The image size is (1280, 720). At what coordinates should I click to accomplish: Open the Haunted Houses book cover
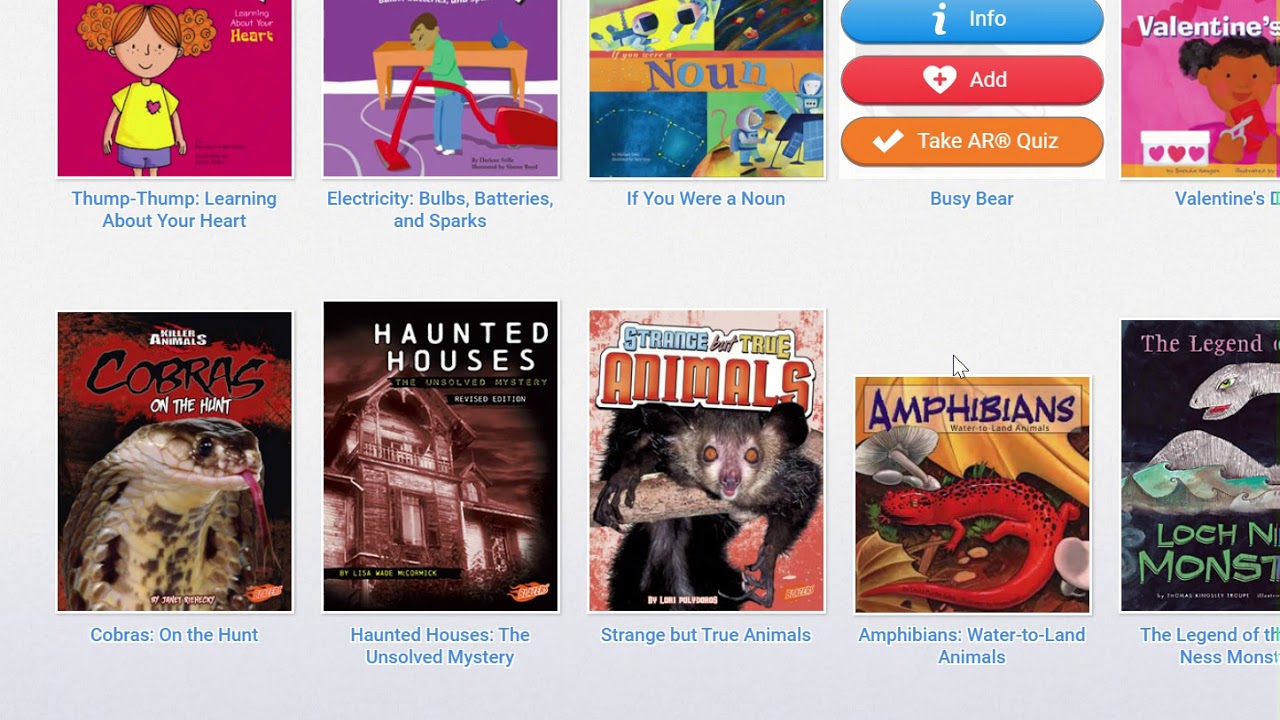coord(441,457)
